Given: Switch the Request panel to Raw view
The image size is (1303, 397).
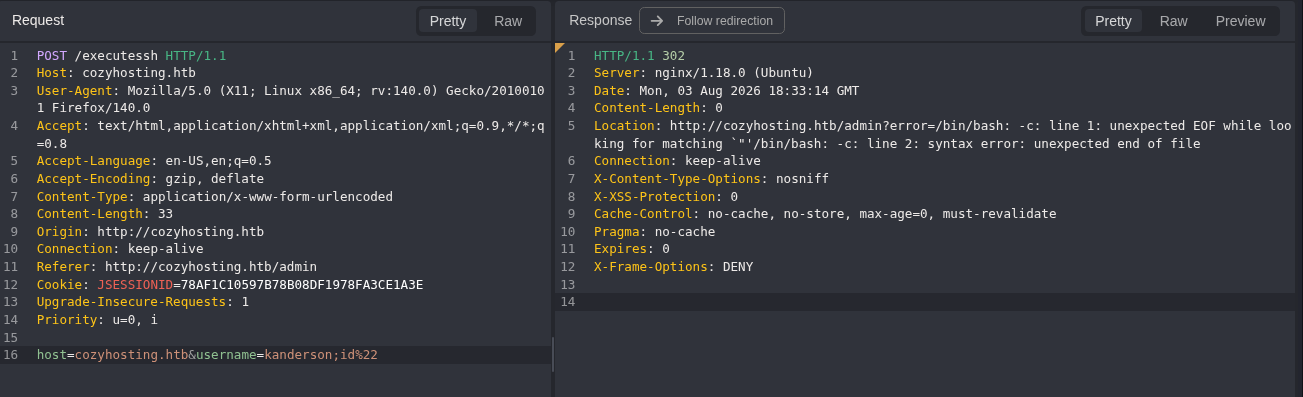Looking at the screenshot, I should [x=508, y=21].
